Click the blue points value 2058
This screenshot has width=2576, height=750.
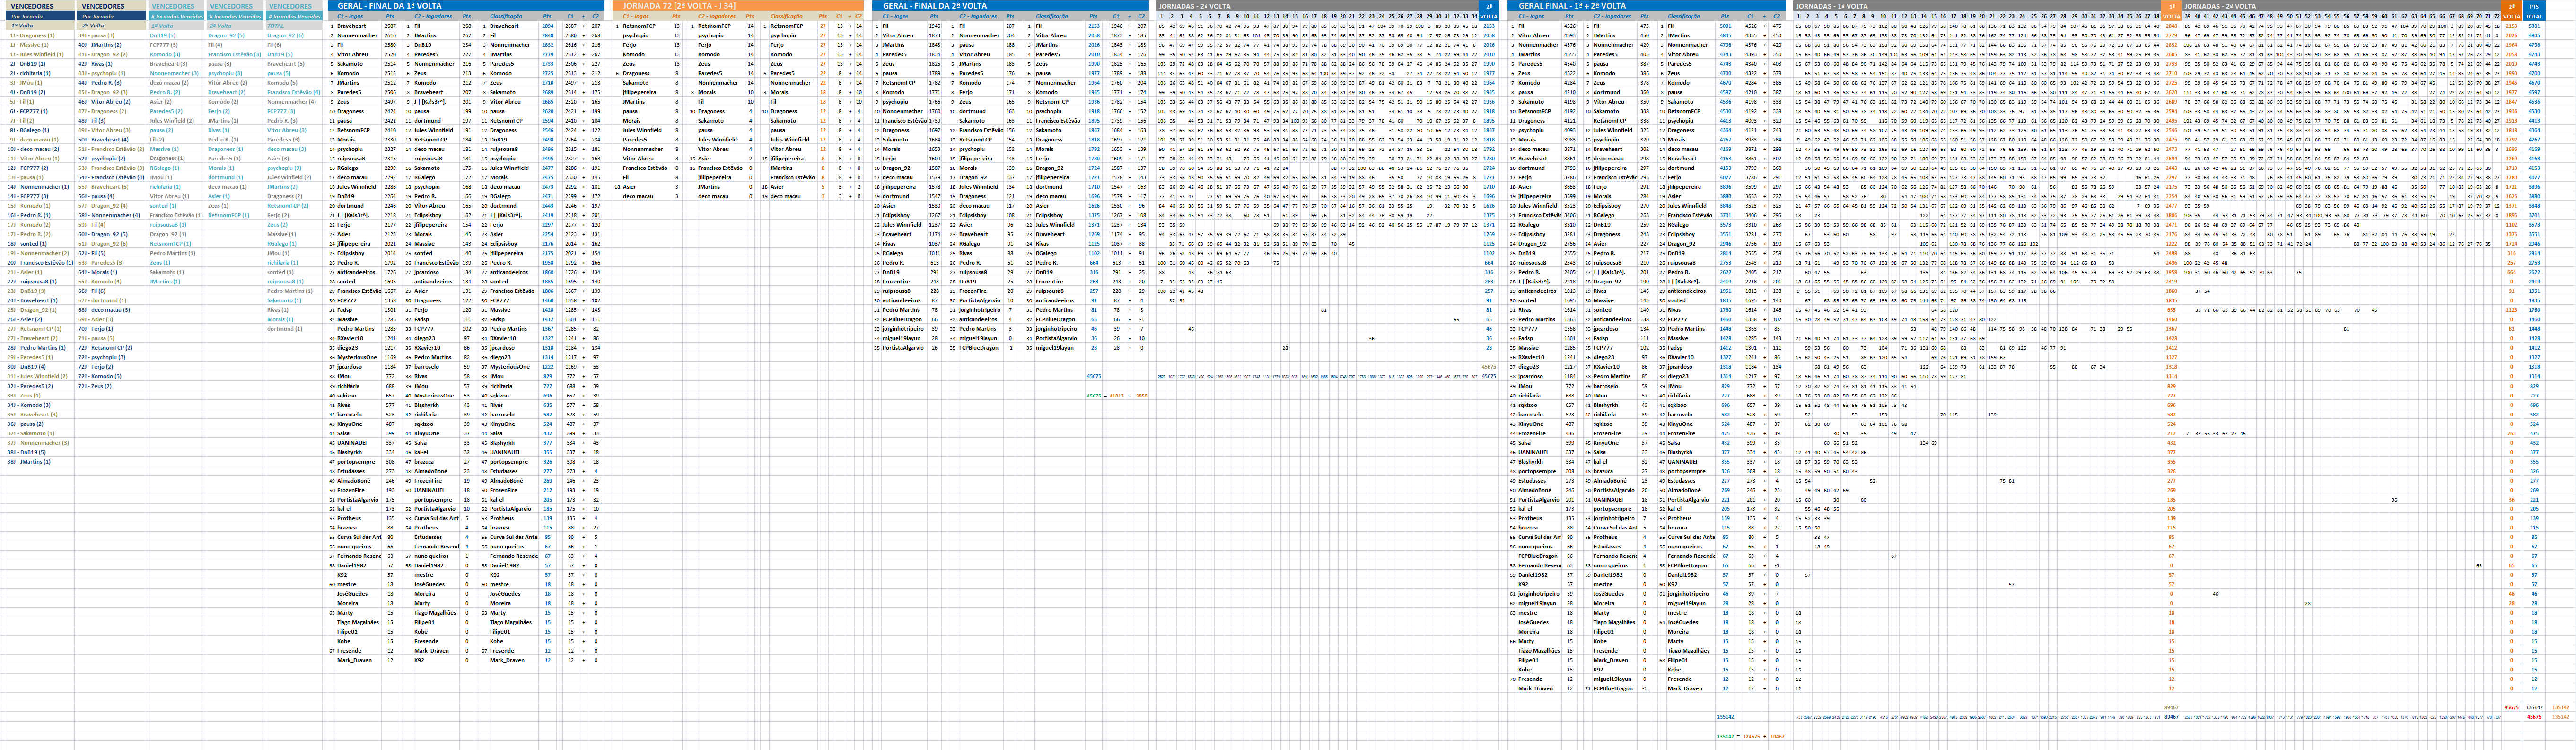tap(1094, 35)
